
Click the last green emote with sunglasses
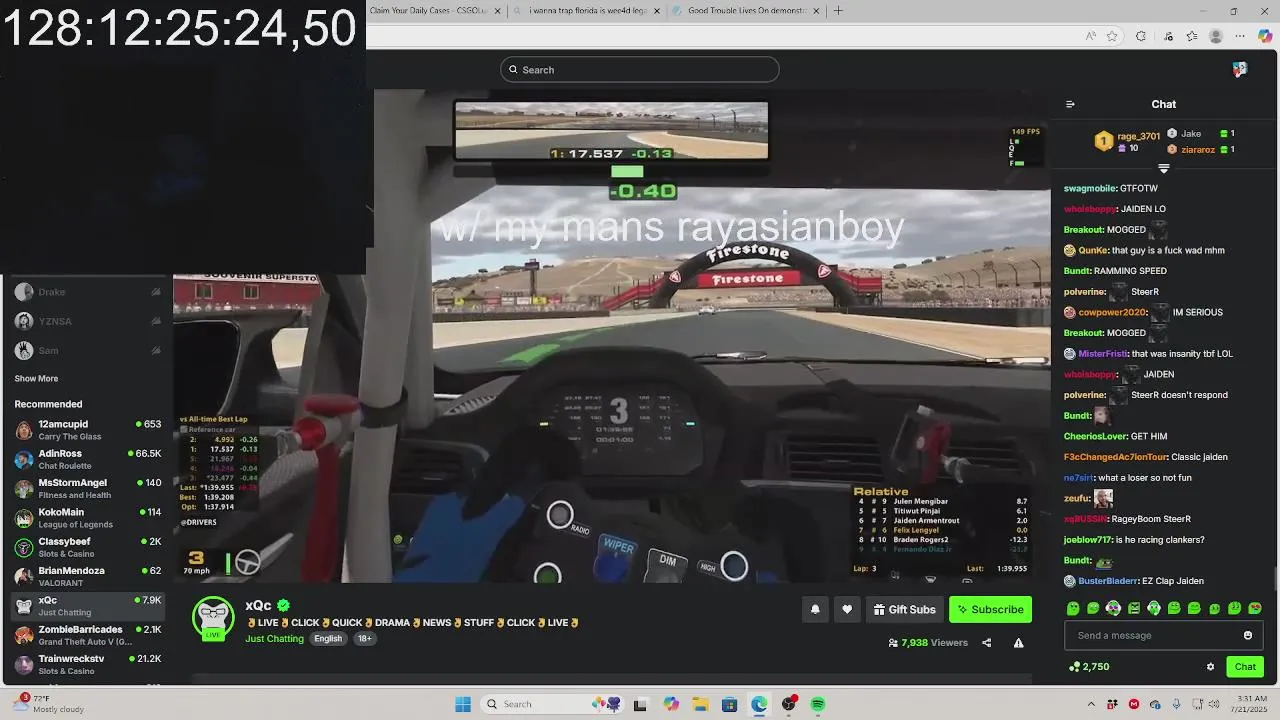(x=1255, y=608)
